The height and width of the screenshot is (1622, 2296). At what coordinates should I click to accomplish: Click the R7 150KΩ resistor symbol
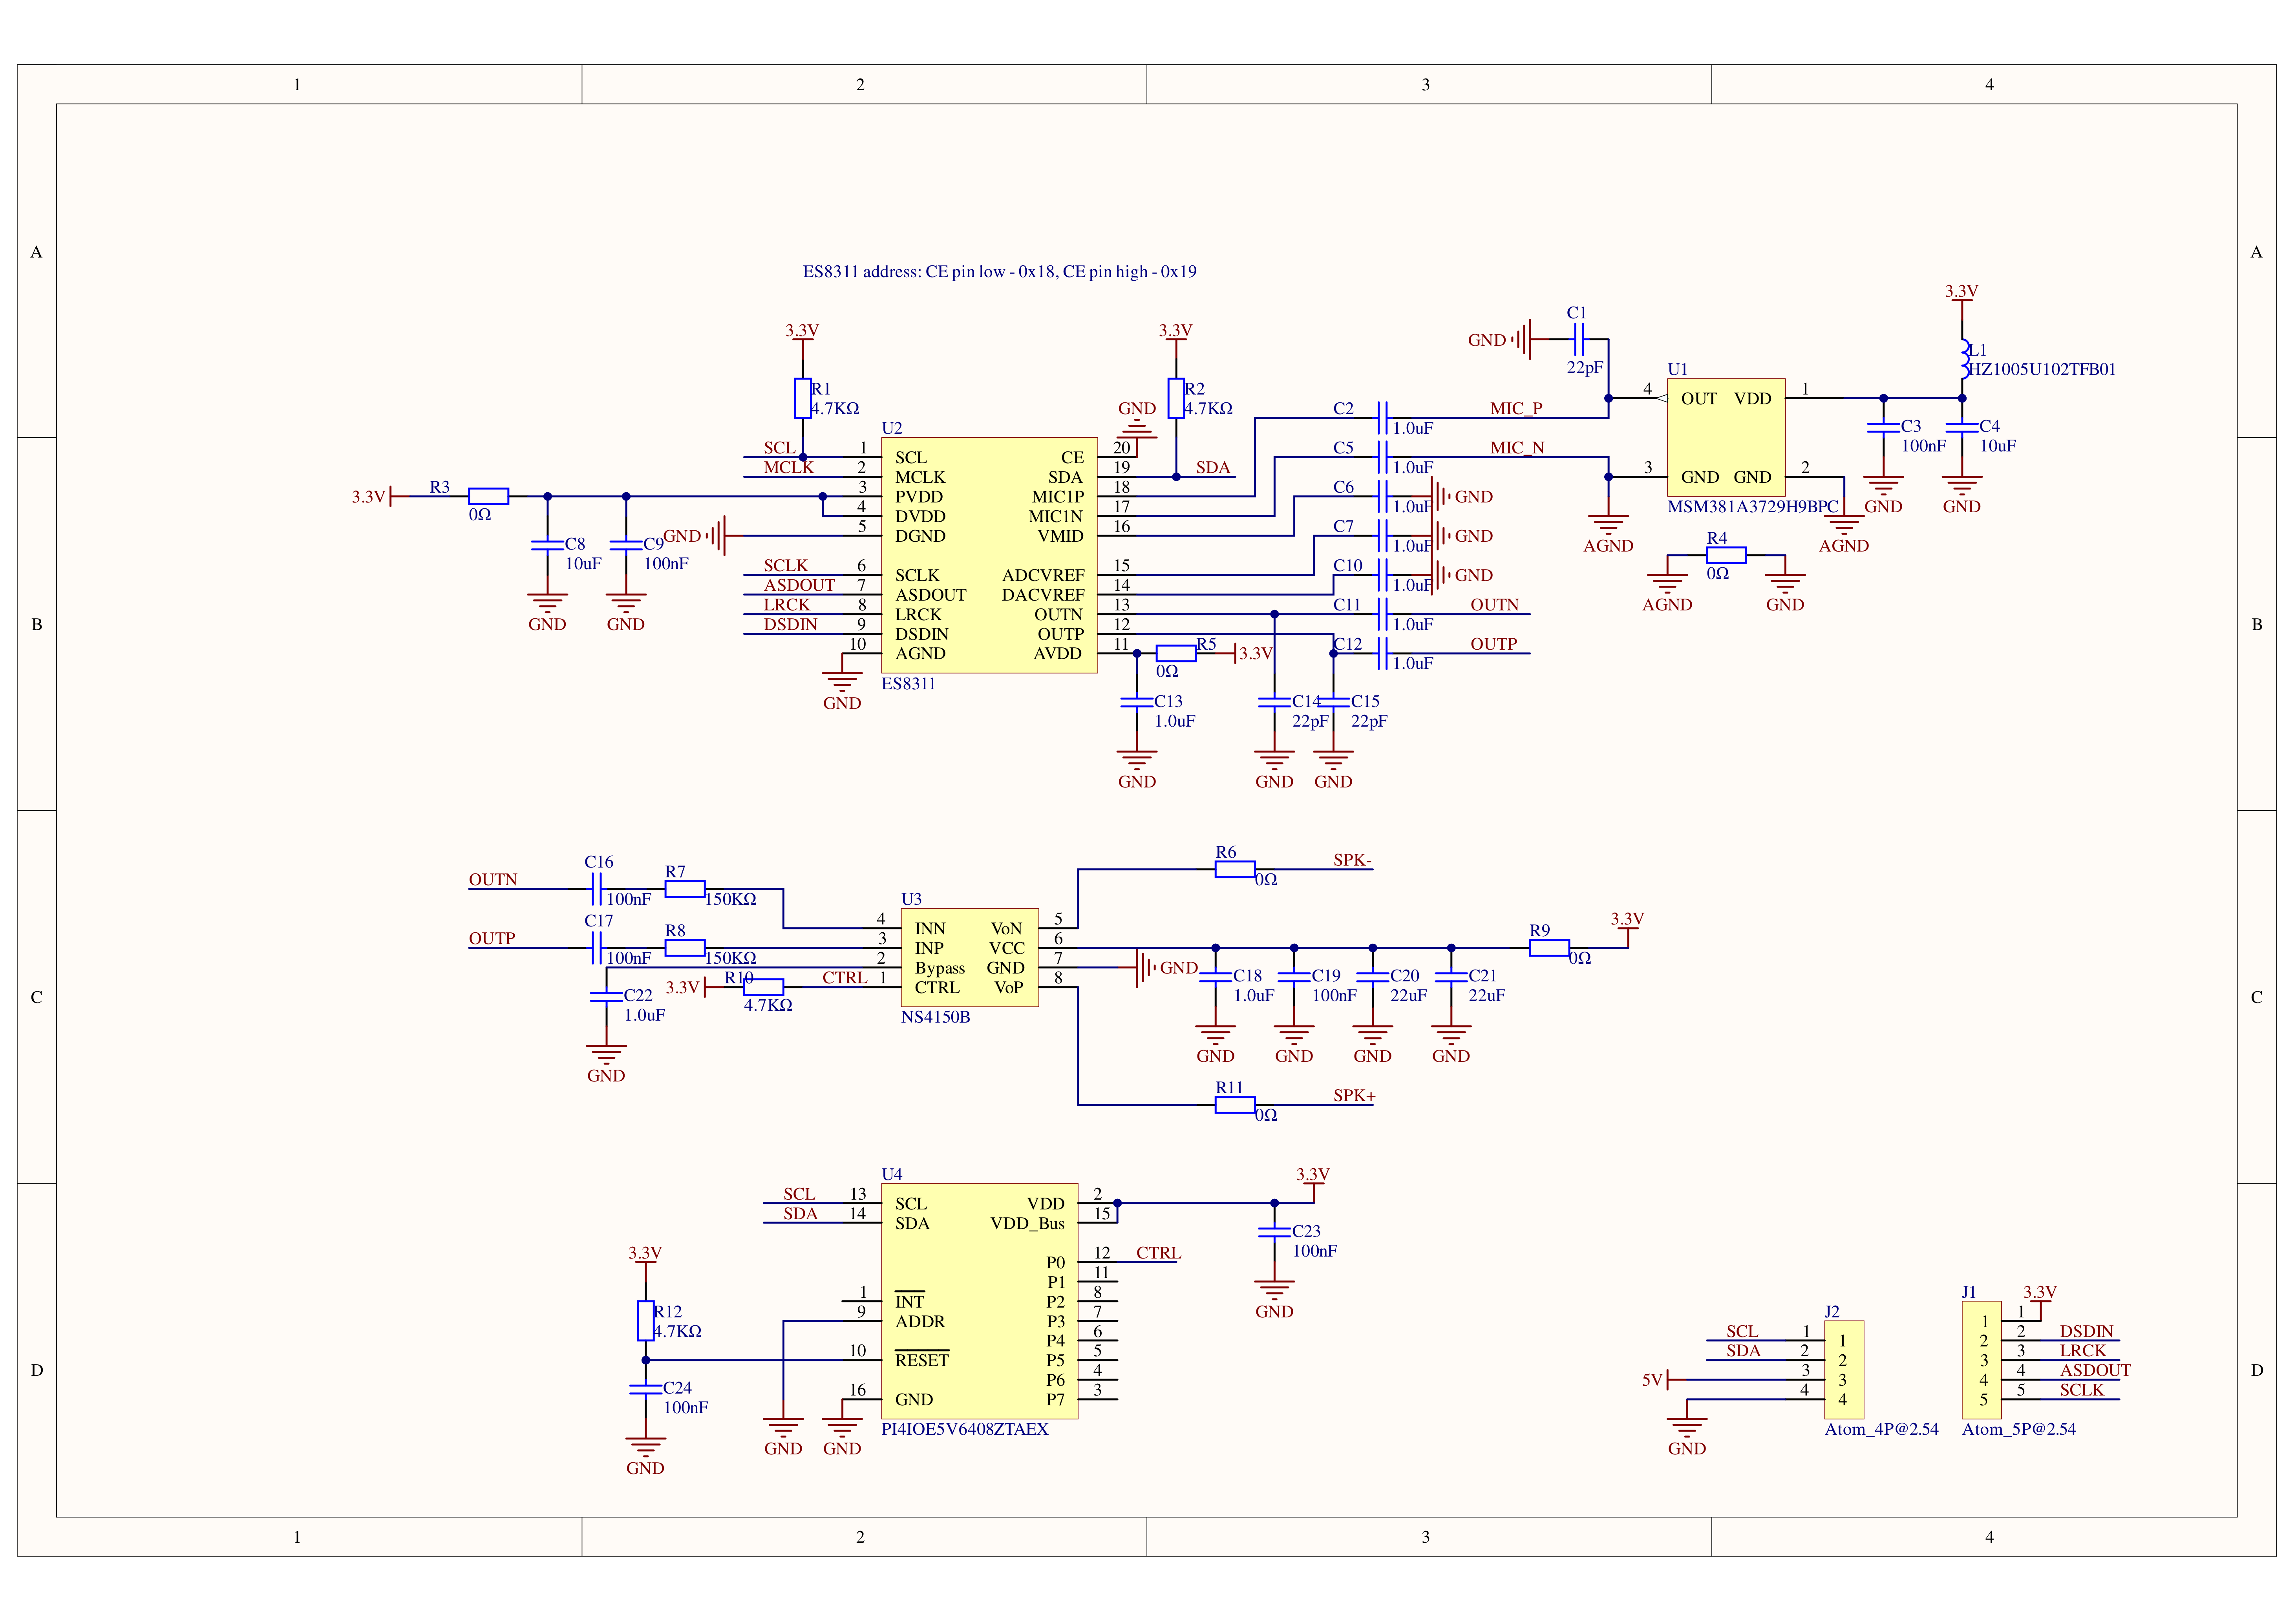(685, 889)
